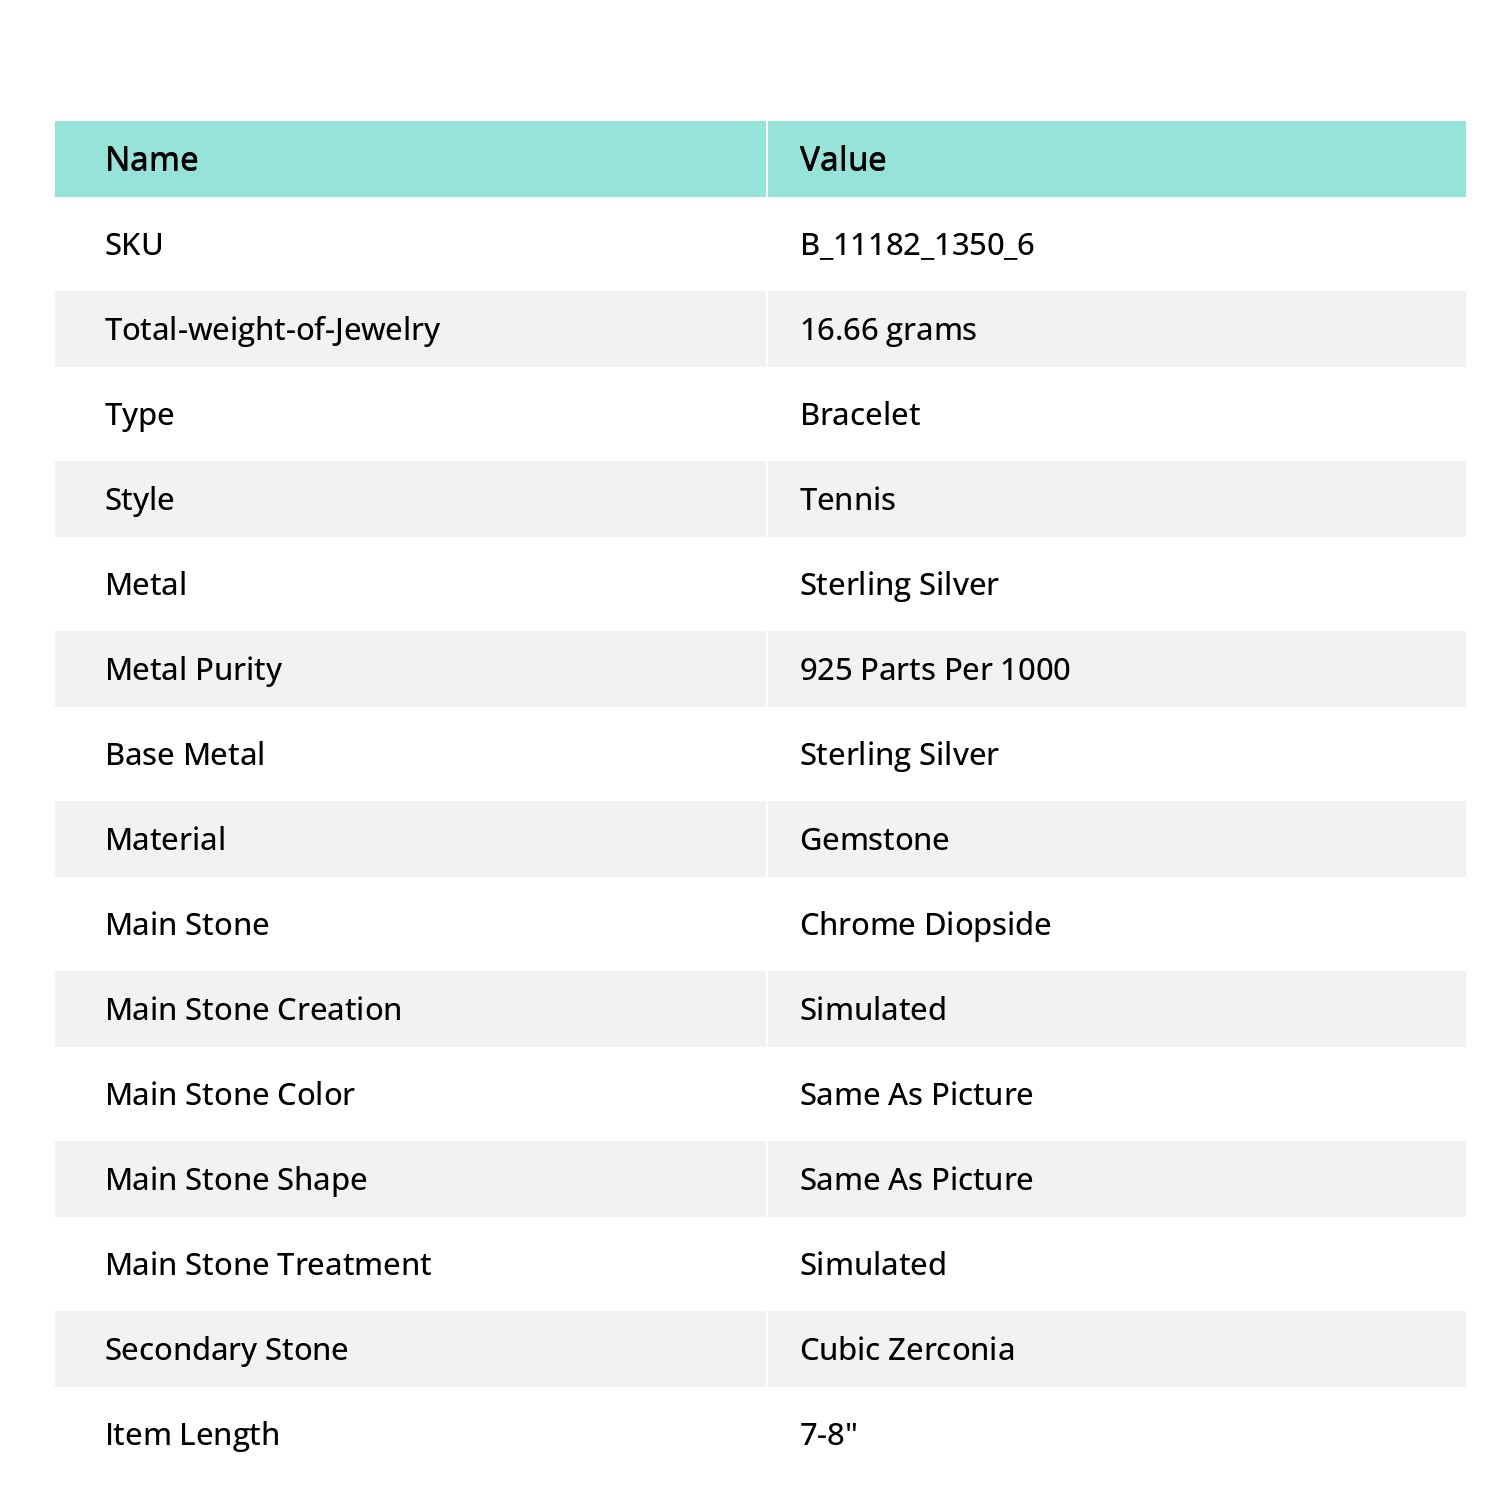Click the Type row label
Screen dimensions: 1500x1500
coord(140,415)
